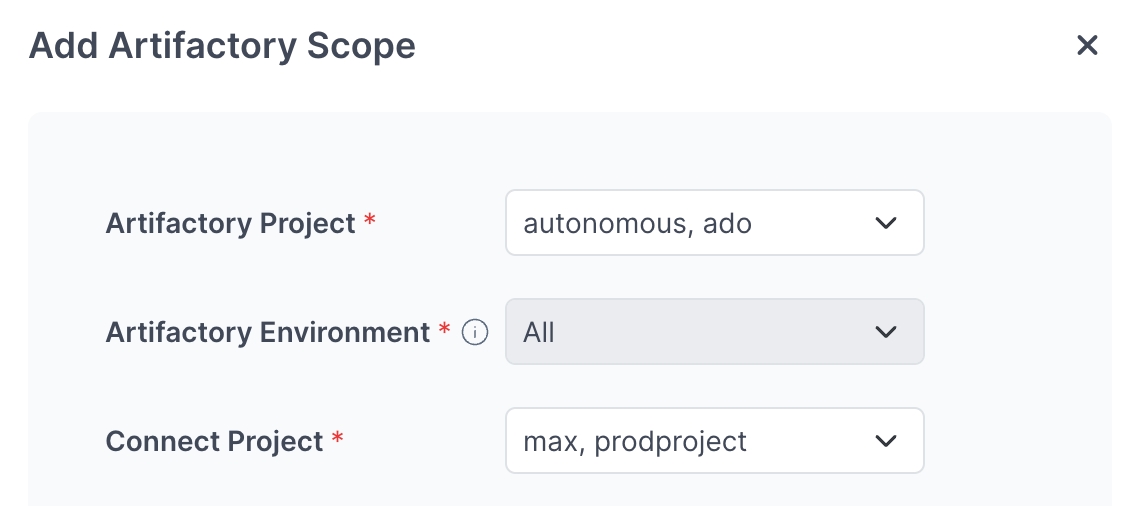Click the "All" environment value
This screenshot has width=1136, height=506.
pyautogui.click(x=539, y=332)
